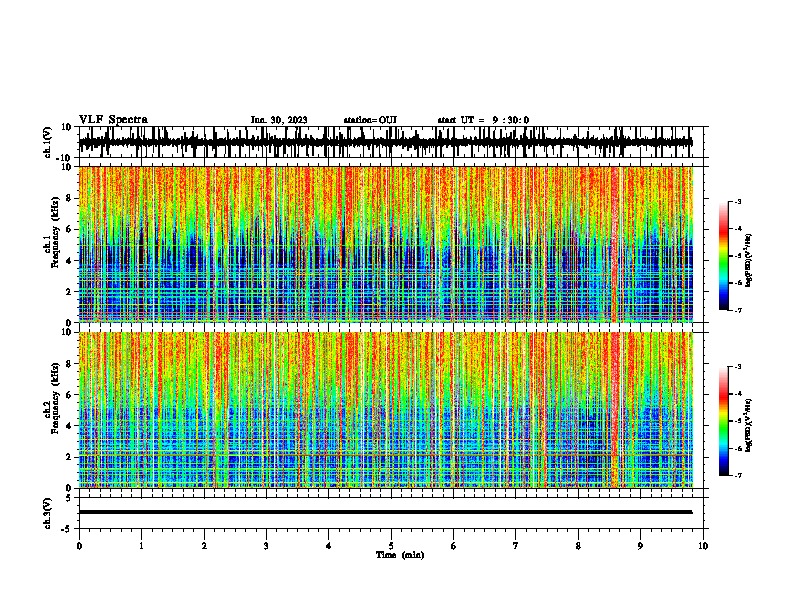Click the "Time (min)" axis label
Image resolution: width=792 pixels, height=612 pixels.
point(400,555)
